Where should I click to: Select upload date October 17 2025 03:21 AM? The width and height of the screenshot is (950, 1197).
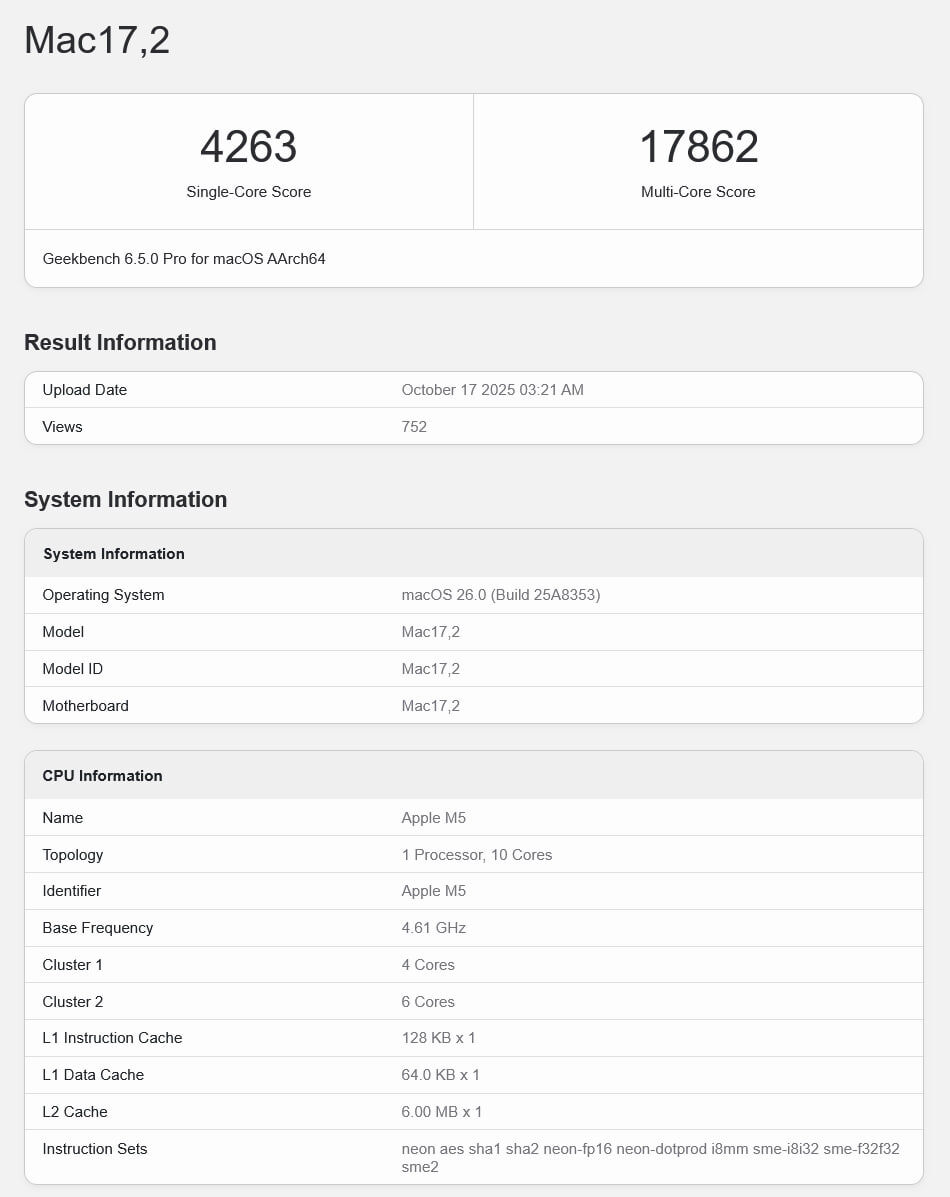493,390
